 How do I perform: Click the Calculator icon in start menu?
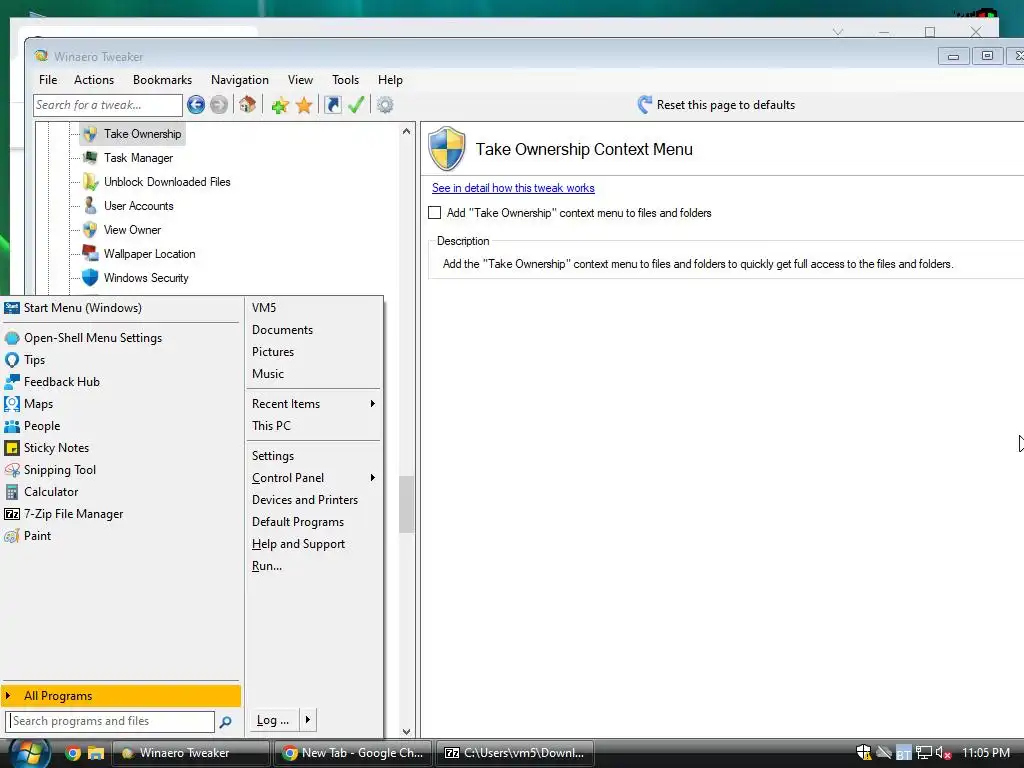click(12, 492)
